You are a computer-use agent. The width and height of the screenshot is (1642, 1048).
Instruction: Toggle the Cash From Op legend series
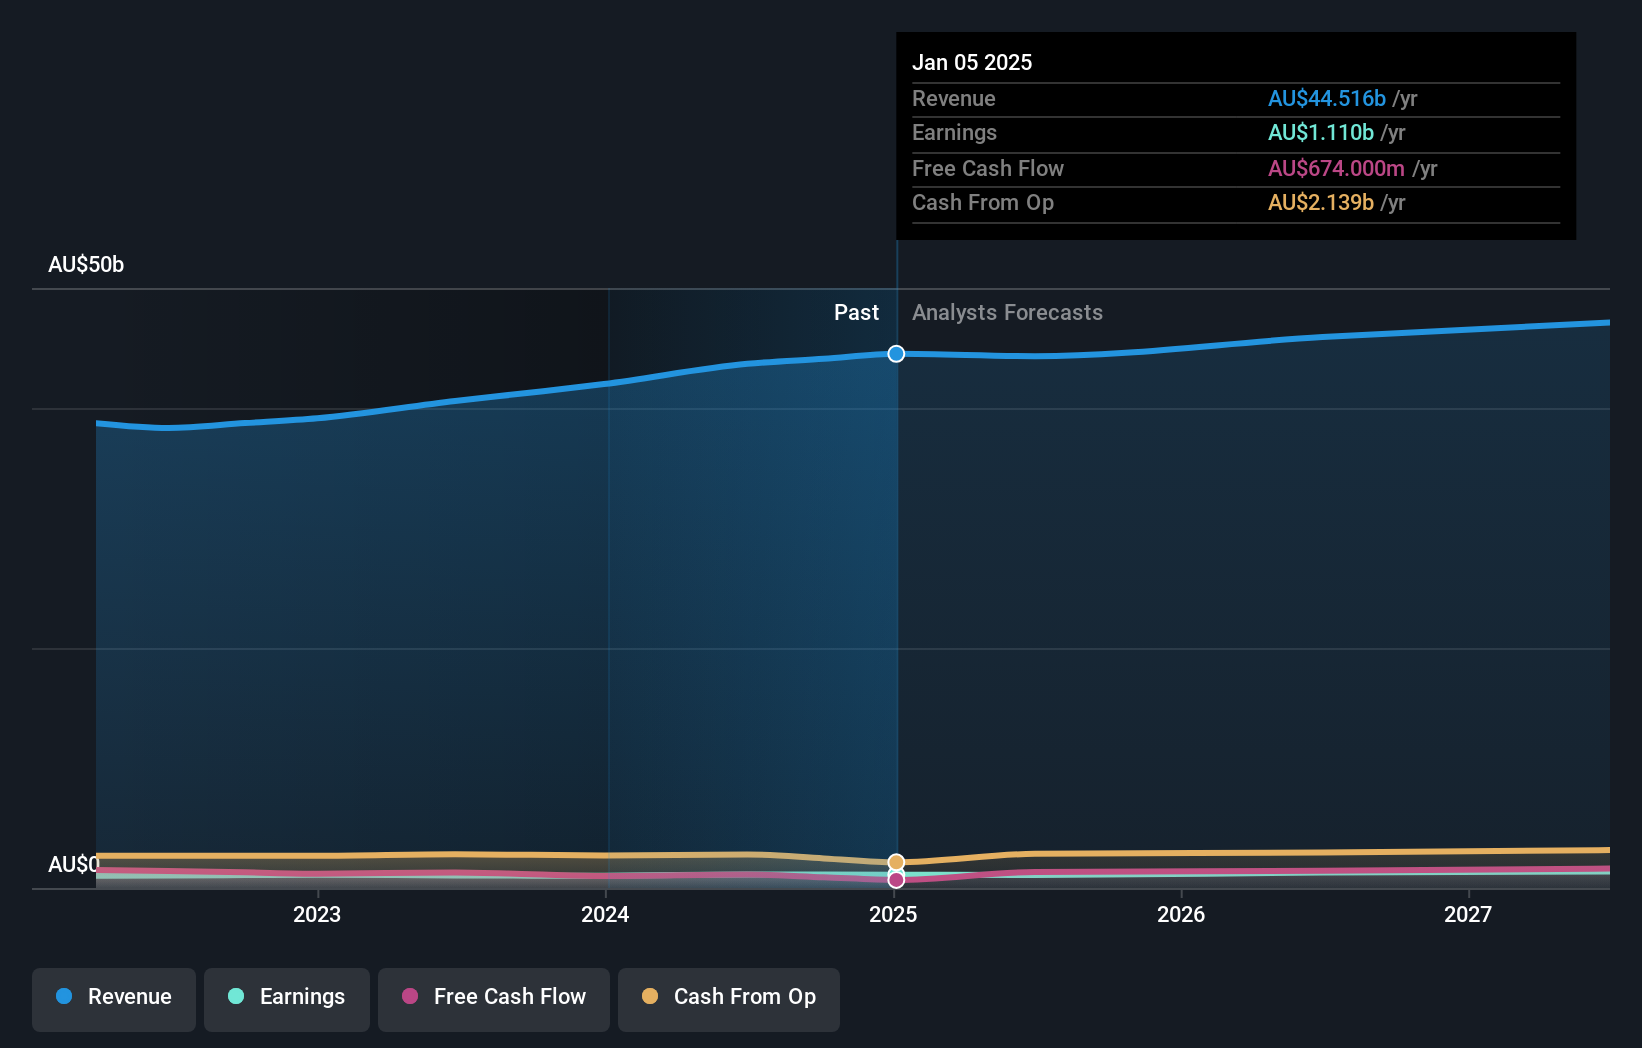tap(729, 998)
